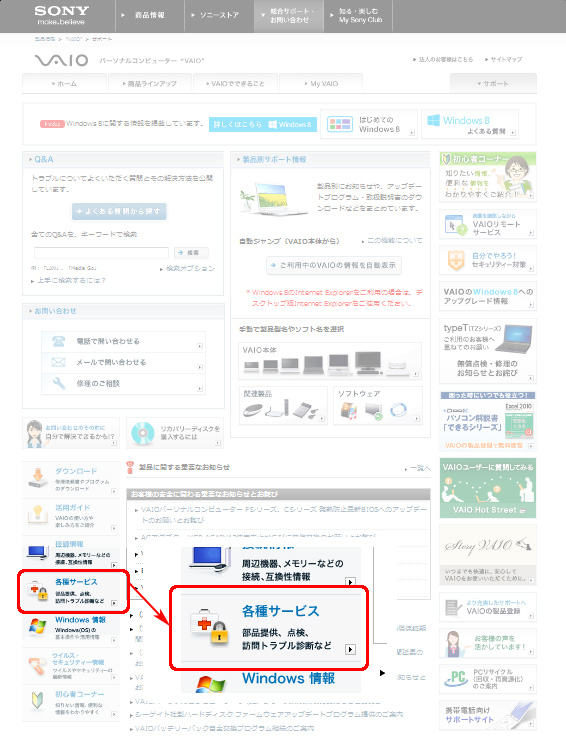Open VAIOのWindows 8へのアップグレード情報 banner
This screenshot has height=736, width=566.
tap(488, 296)
